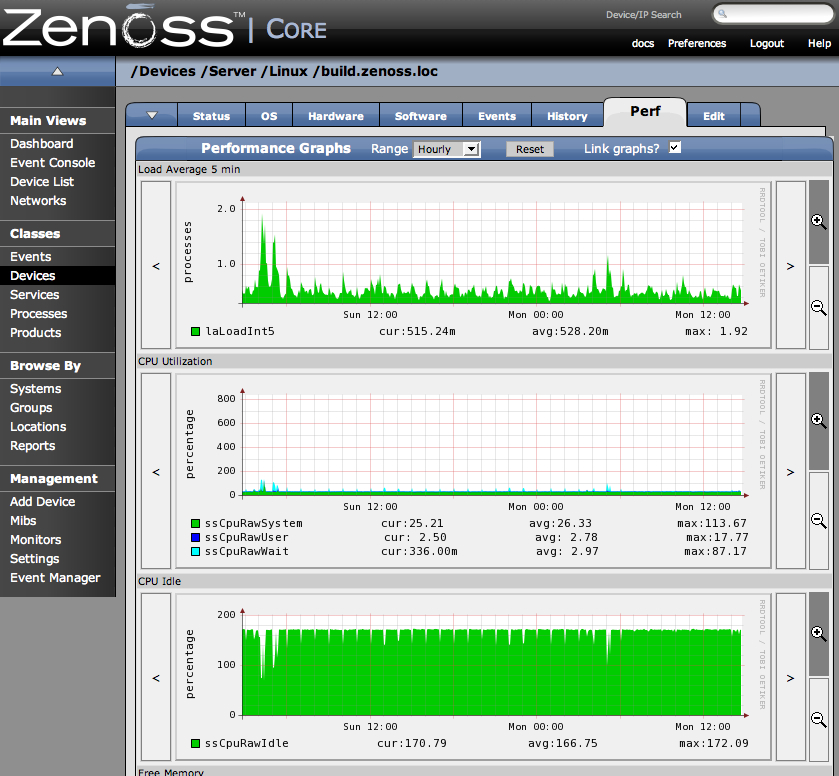The width and height of the screenshot is (839, 776).
Task: Open the Events tab
Action: tap(497, 116)
